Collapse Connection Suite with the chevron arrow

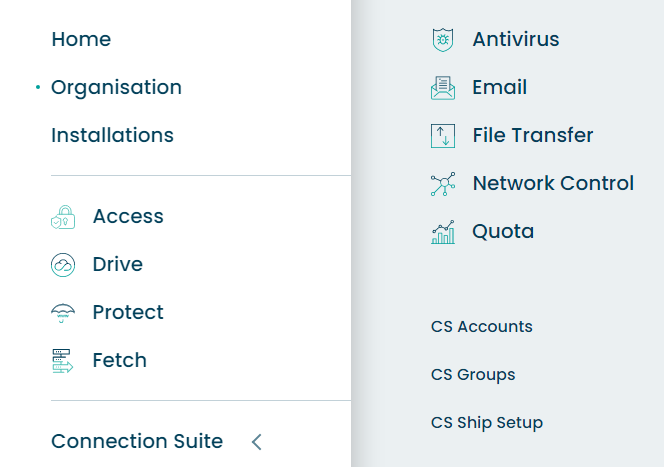click(257, 442)
